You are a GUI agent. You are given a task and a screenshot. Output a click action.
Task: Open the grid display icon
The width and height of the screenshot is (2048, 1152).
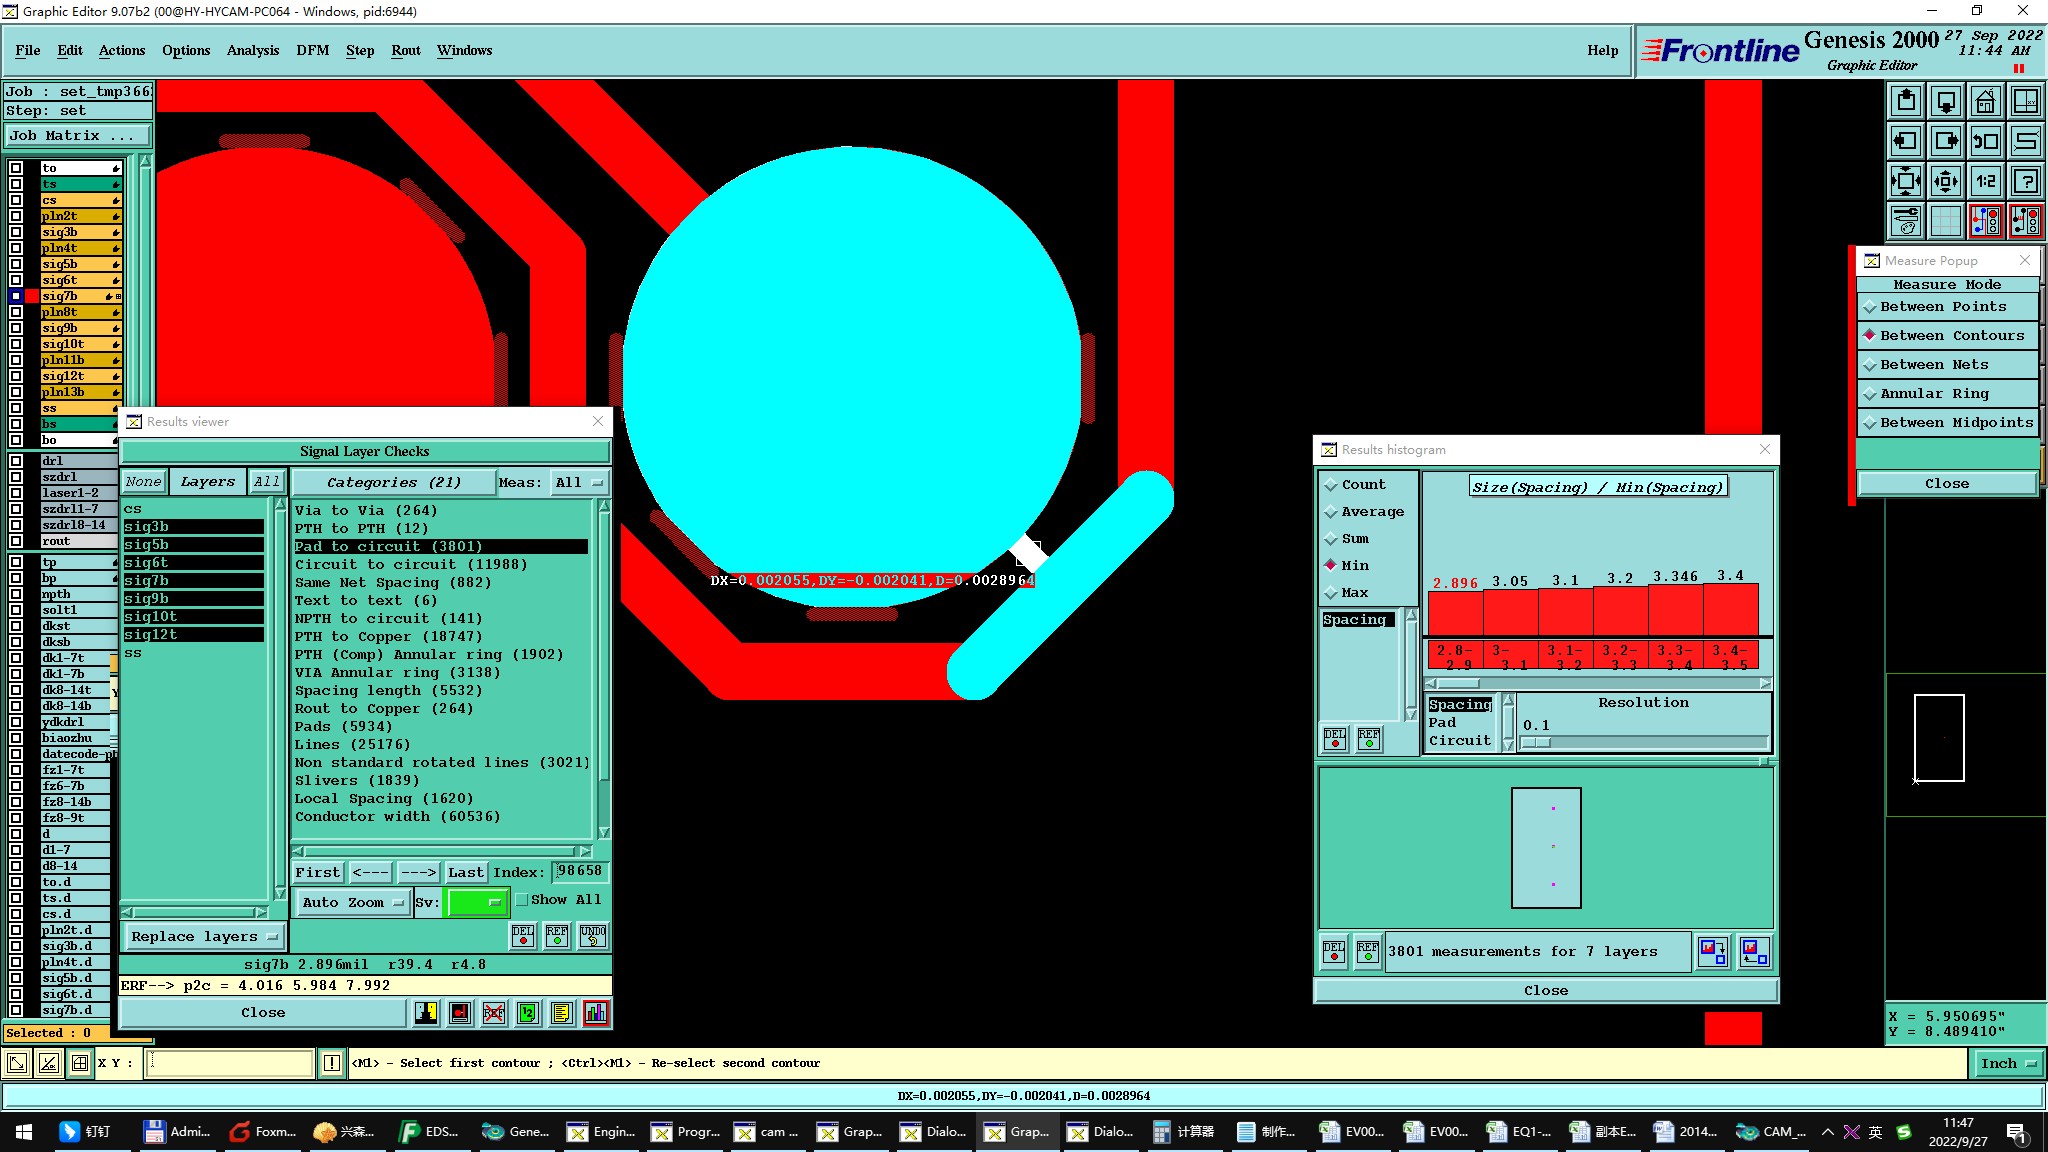(1945, 221)
